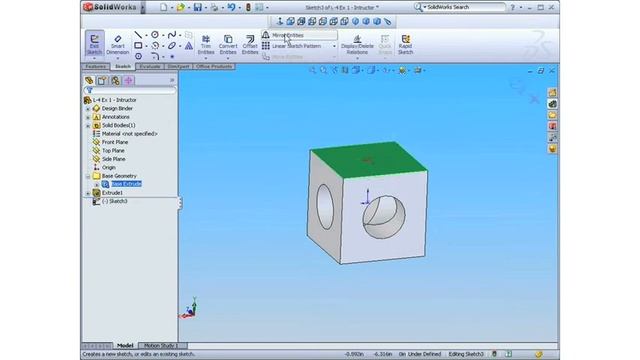Click the New document icon
Viewport: 640px width, 360px height.
(164, 7)
